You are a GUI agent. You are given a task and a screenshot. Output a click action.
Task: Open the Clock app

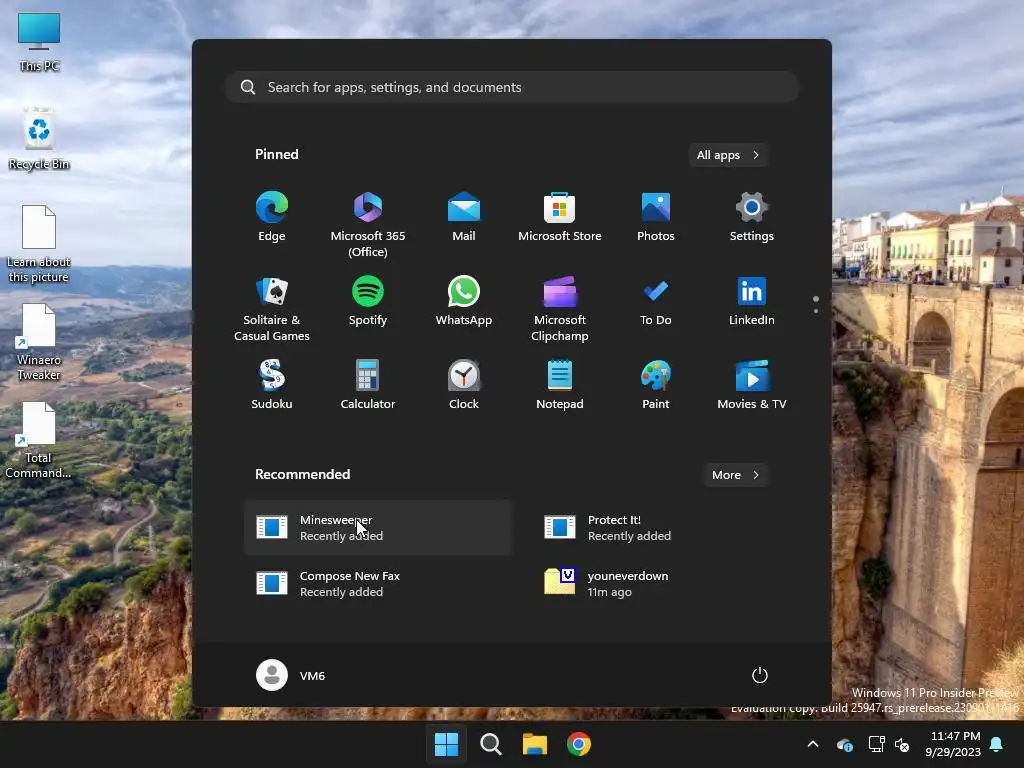(x=464, y=384)
